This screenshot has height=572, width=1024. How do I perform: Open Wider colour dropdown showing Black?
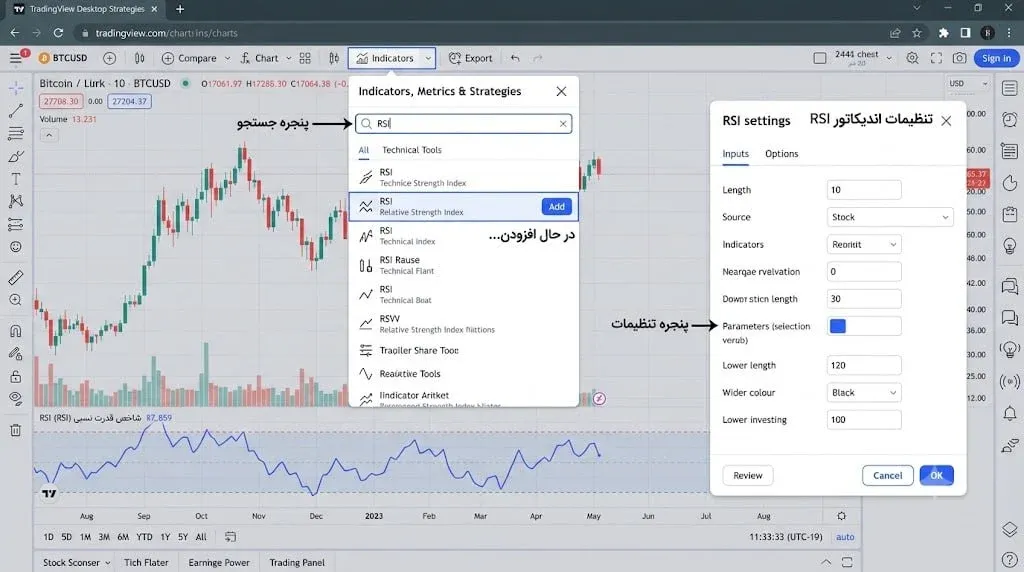(863, 392)
